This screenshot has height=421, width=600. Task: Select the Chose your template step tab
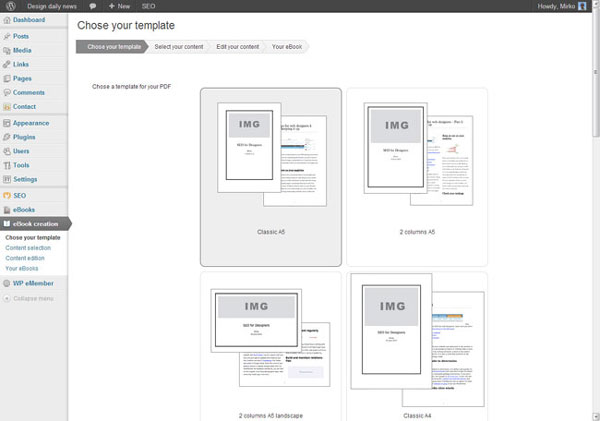pyautogui.click(x=112, y=47)
